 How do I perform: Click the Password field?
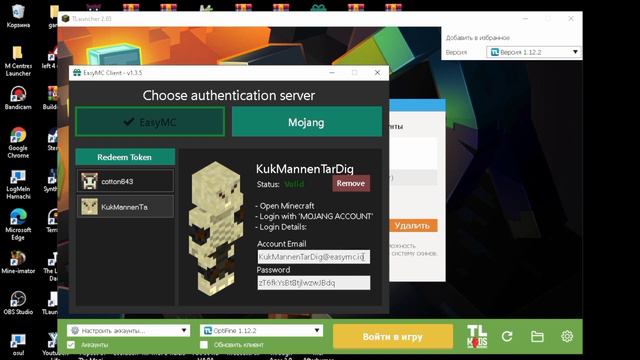point(313,282)
